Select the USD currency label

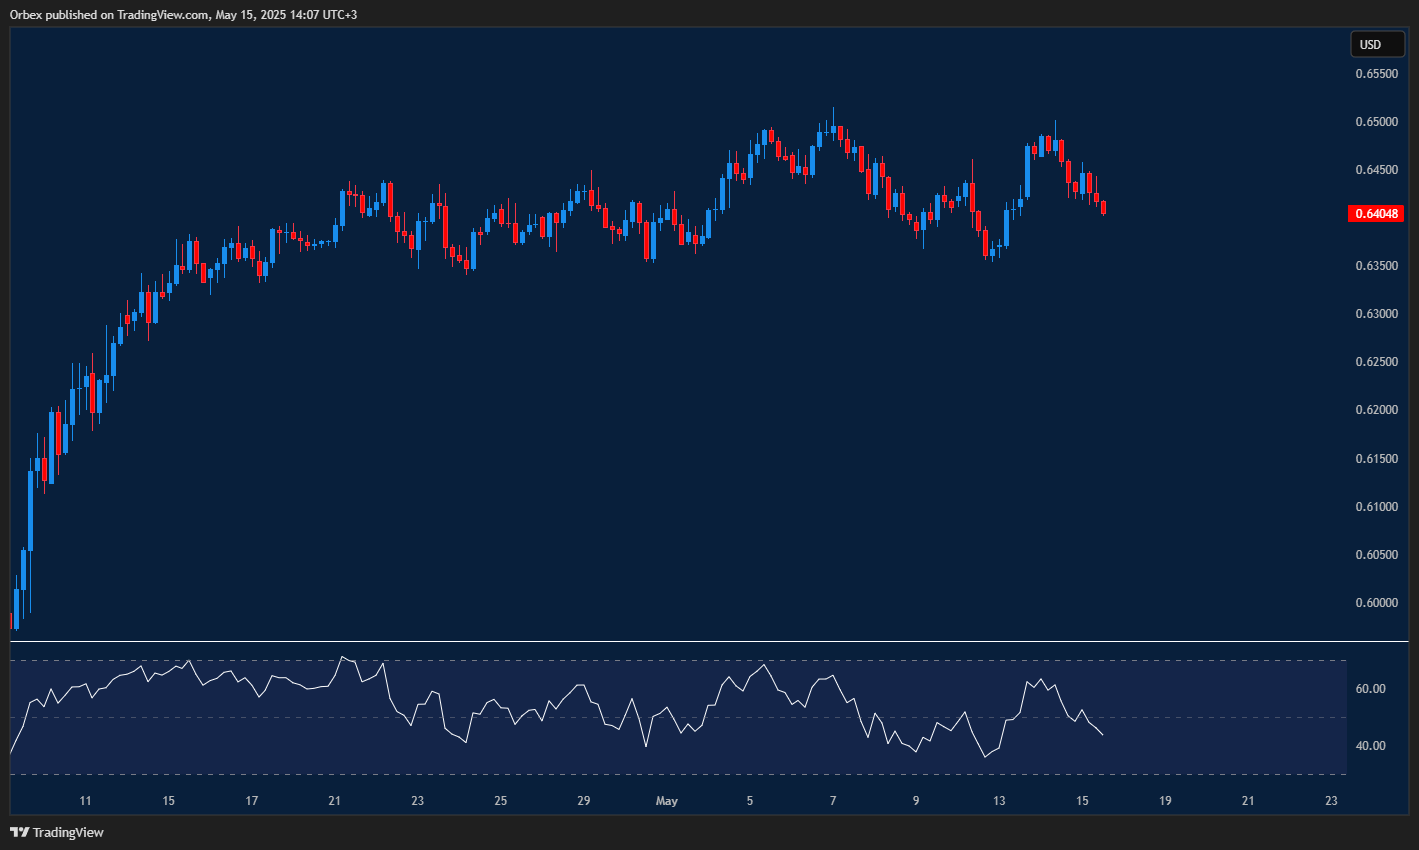(x=1377, y=44)
